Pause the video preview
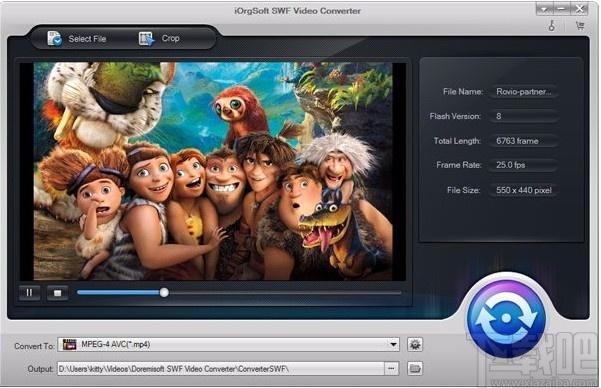Viewport: 601px width, 388px height. pyautogui.click(x=30, y=293)
